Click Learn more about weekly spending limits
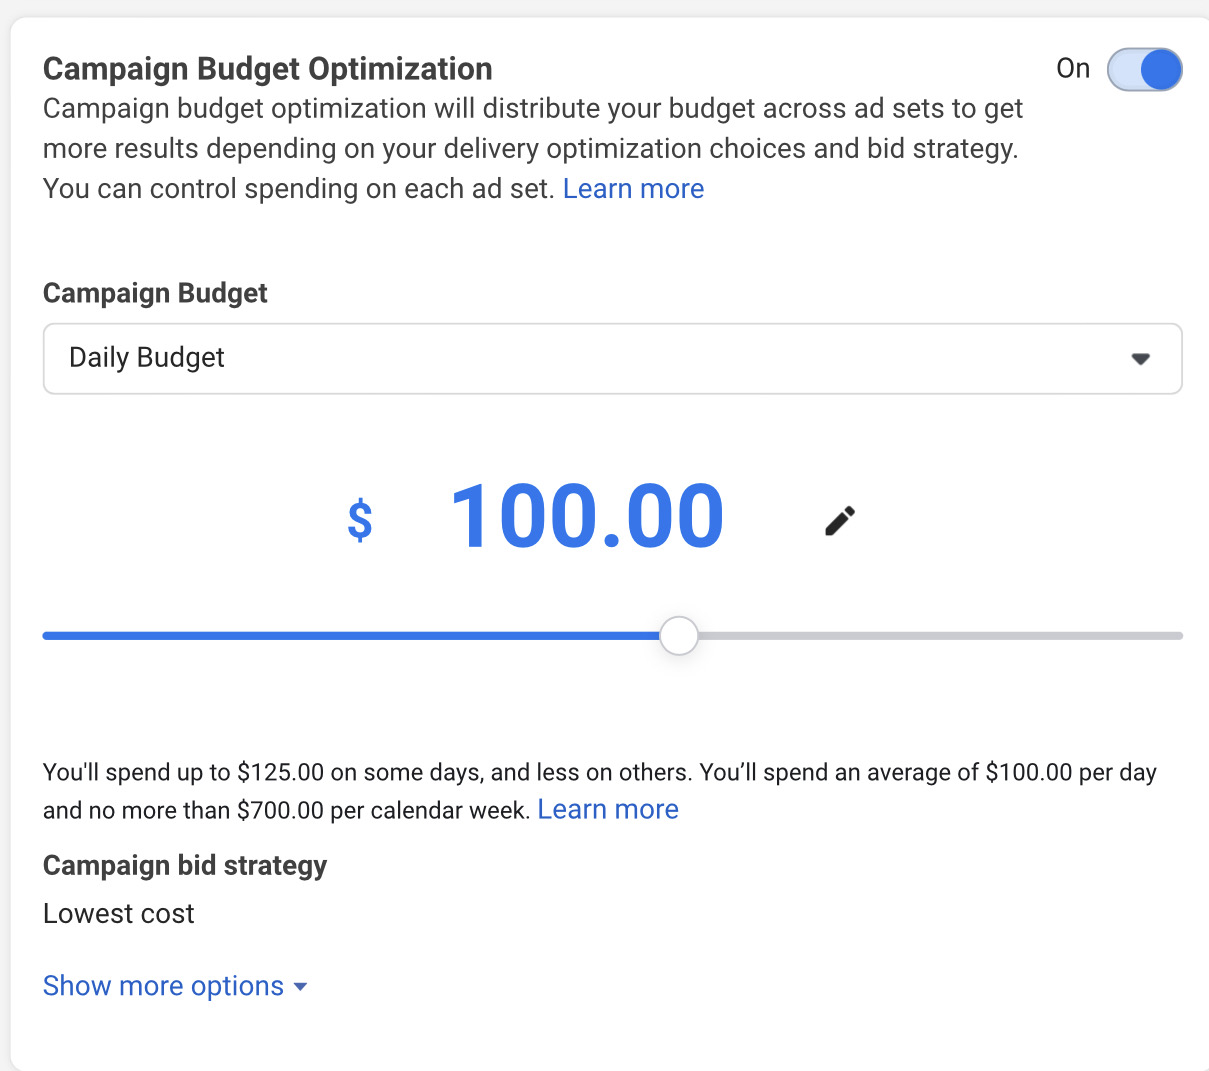This screenshot has width=1209, height=1071. (x=608, y=809)
